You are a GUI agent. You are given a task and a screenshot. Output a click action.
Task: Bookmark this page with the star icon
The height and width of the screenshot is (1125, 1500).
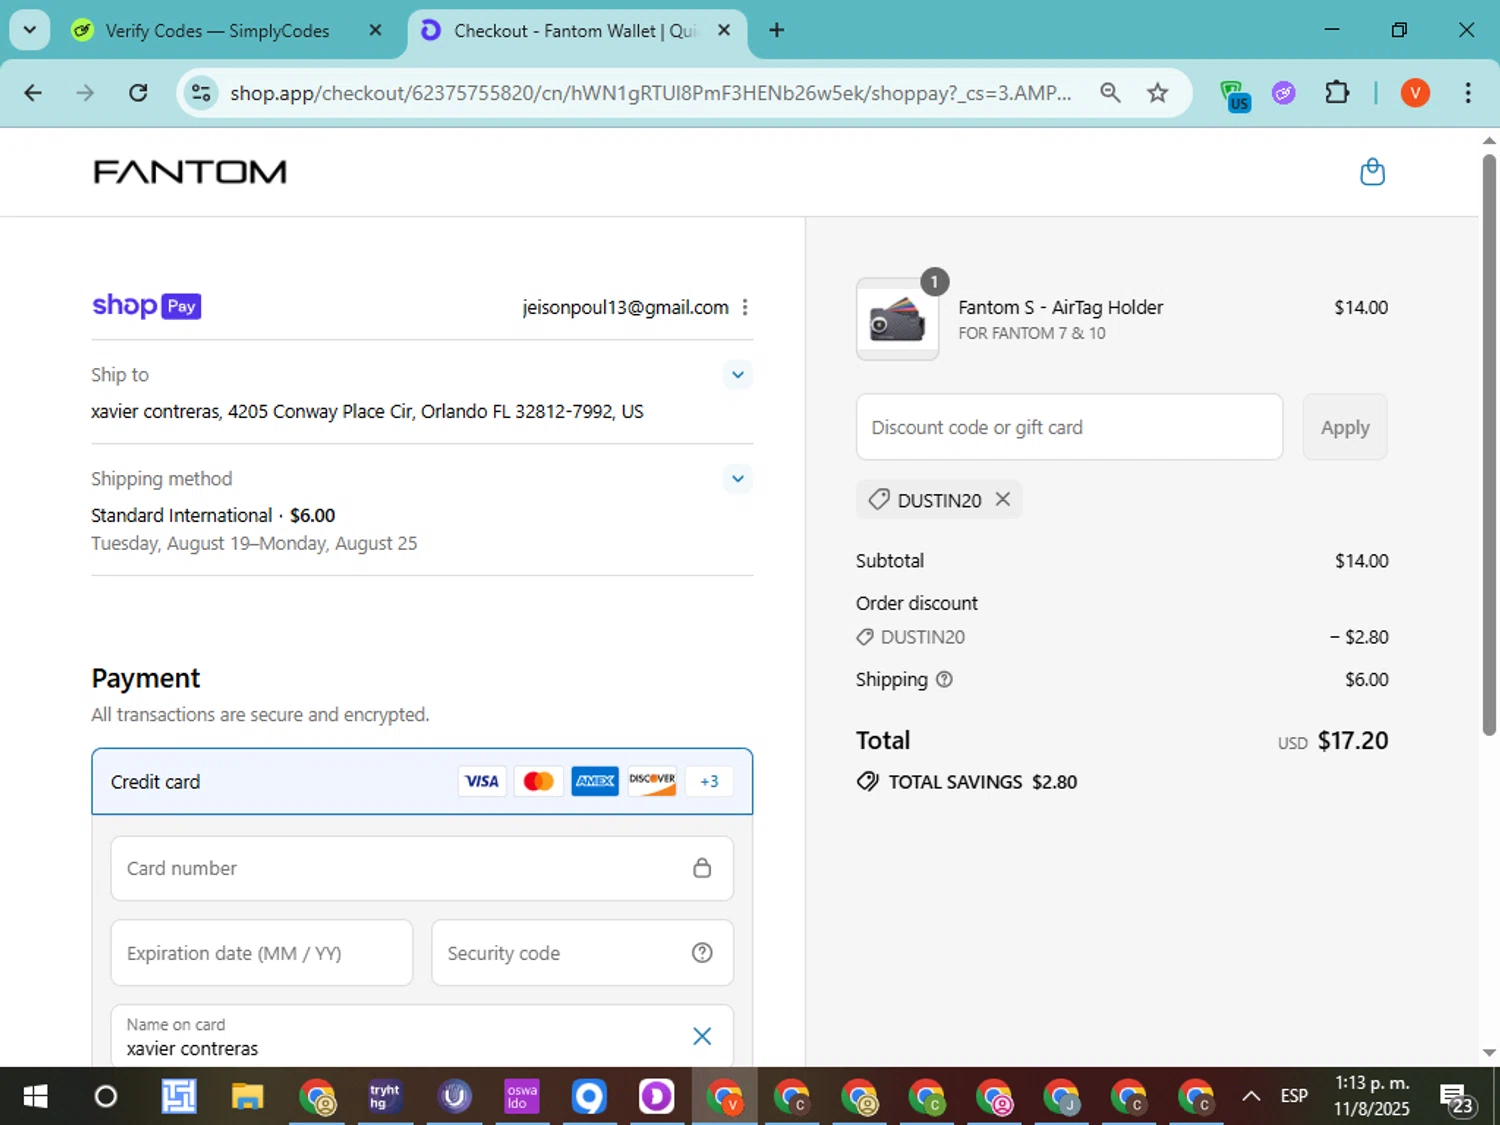click(1157, 93)
